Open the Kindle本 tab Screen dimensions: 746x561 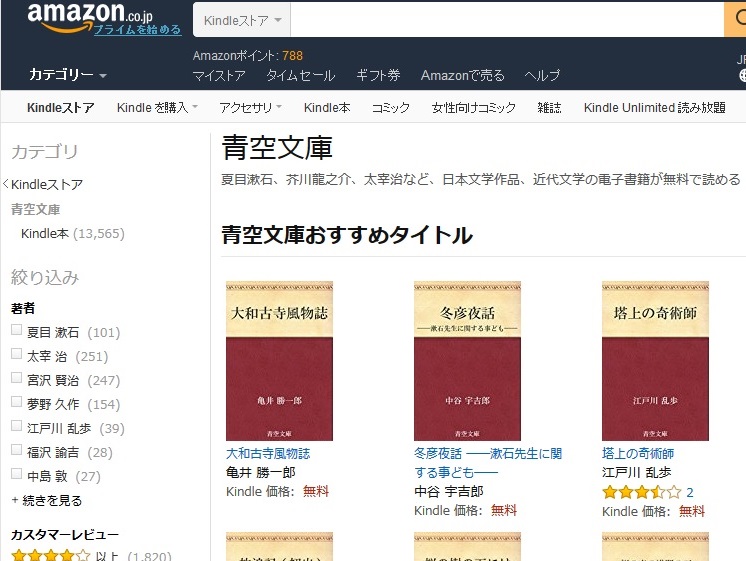click(327, 108)
